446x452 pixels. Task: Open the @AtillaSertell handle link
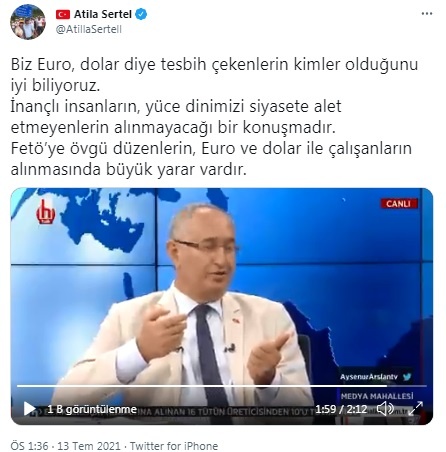tap(89, 29)
